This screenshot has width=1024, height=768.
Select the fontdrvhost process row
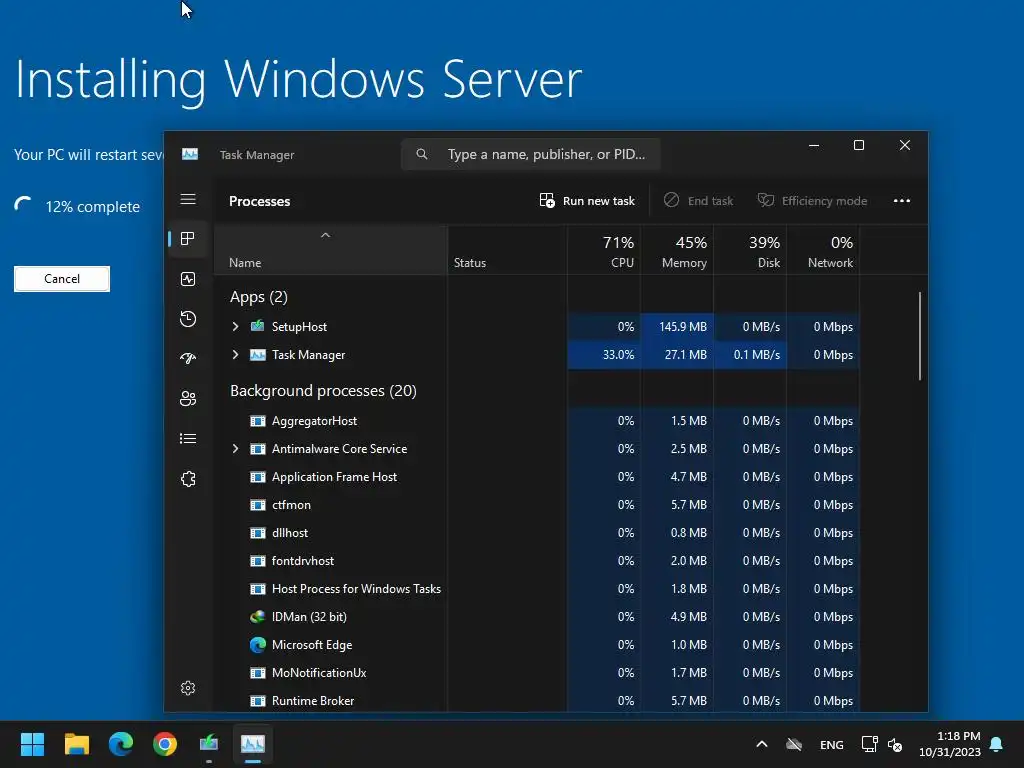click(x=537, y=560)
